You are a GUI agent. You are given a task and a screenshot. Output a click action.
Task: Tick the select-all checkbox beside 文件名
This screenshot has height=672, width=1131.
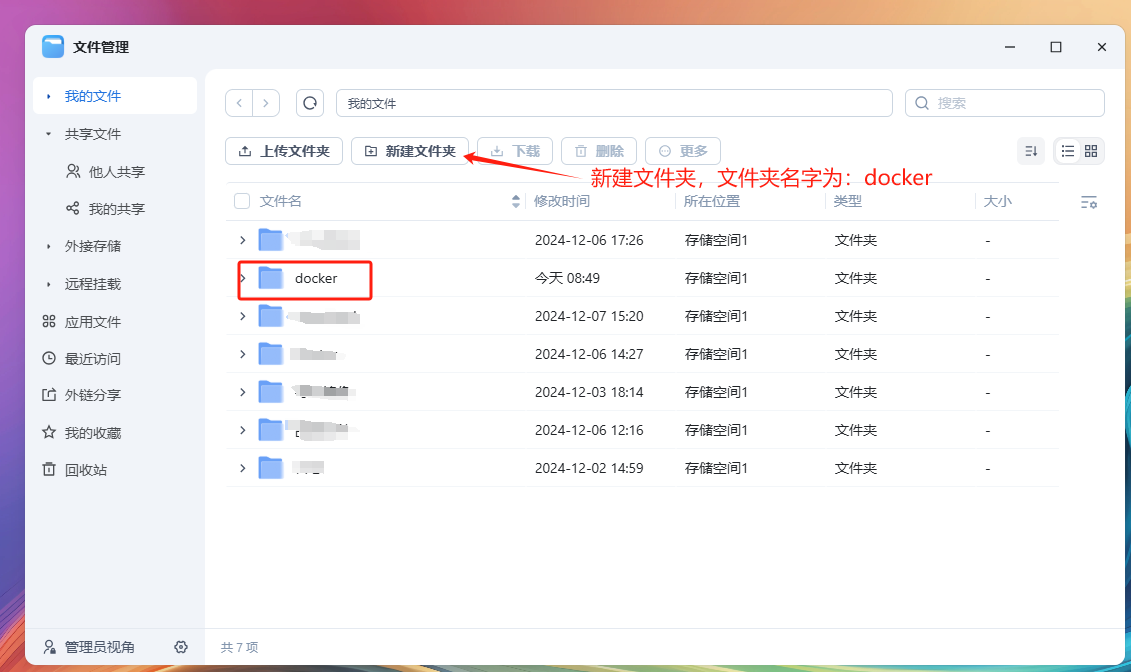coord(242,201)
